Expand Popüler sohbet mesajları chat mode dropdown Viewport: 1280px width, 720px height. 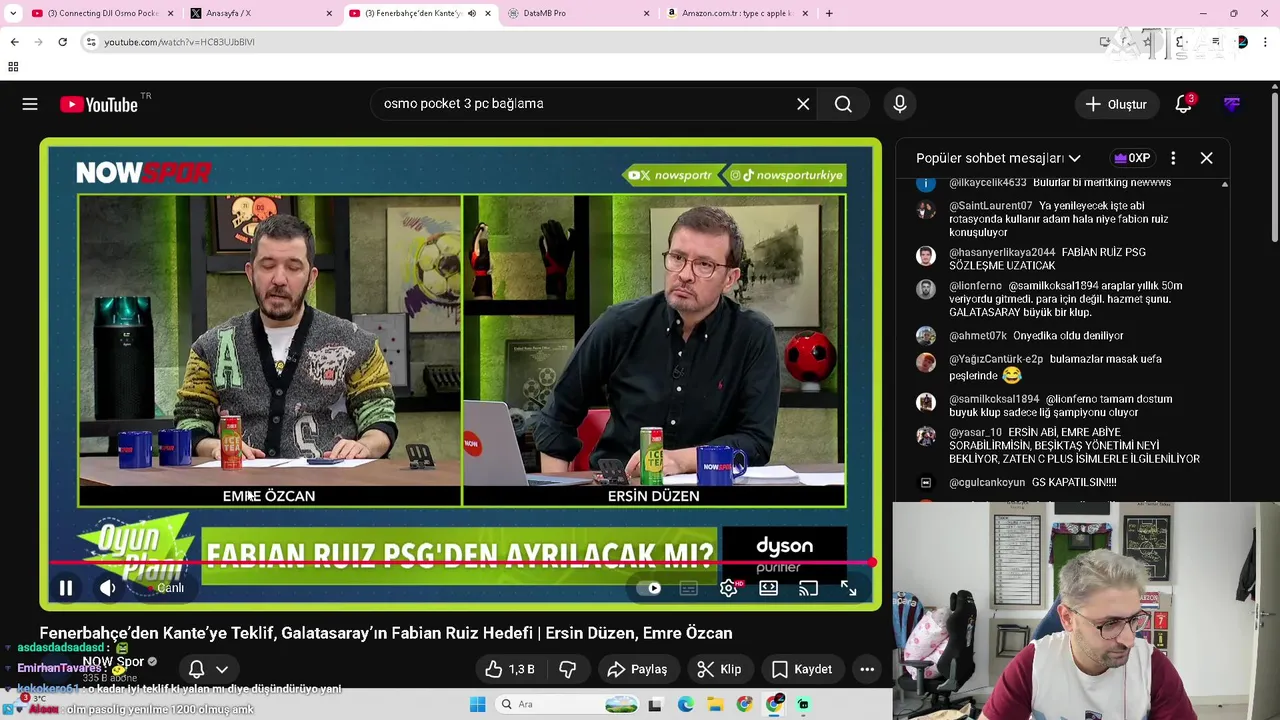(998, 158)
